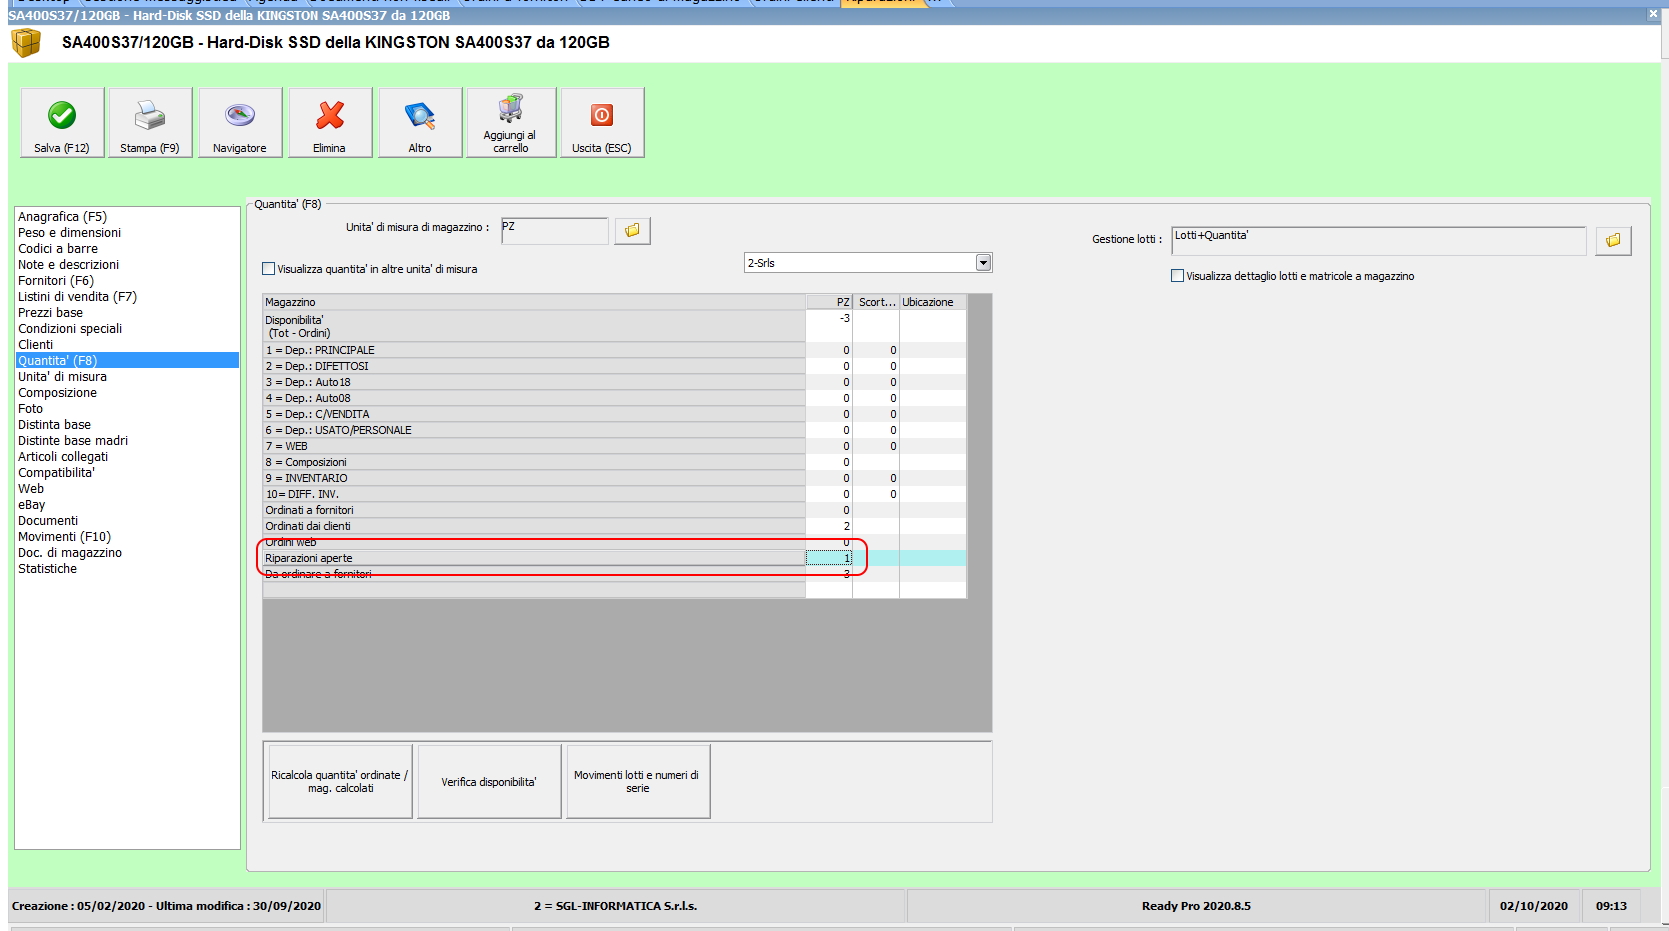The height and width of the screenshot is (931, 1669).
Task: Select the 1 = Dep.: PRINCIPALE row
Action: click(x=534, y=350)
